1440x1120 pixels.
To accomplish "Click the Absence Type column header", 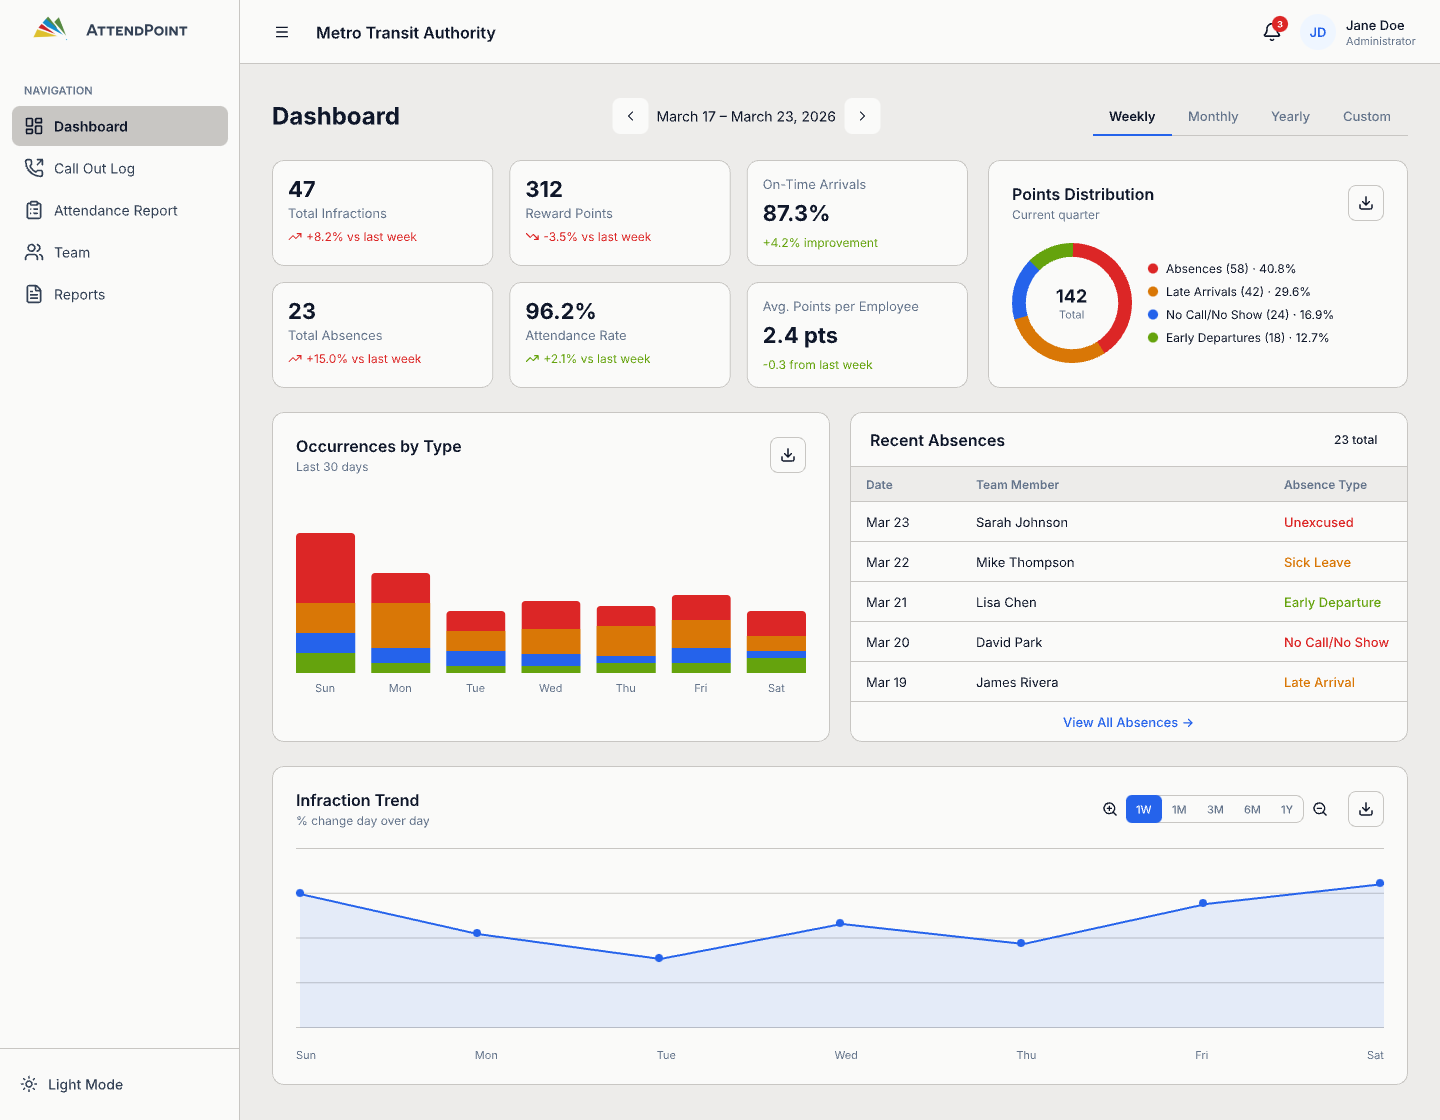I will tap(1325, 484).
